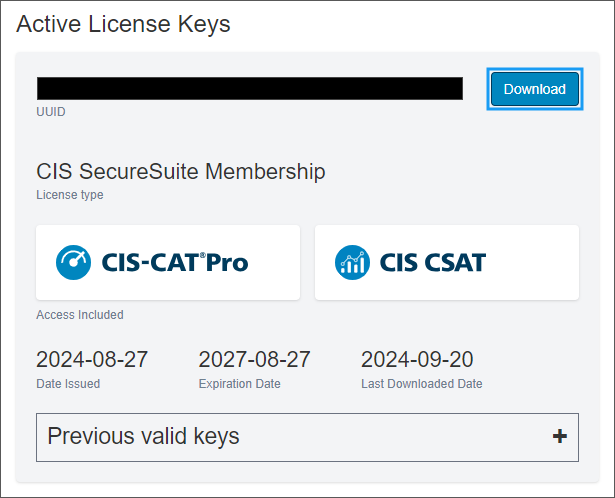Click the Date Issued caption
This screenshot has width=615, height=498.
[68, 384]
